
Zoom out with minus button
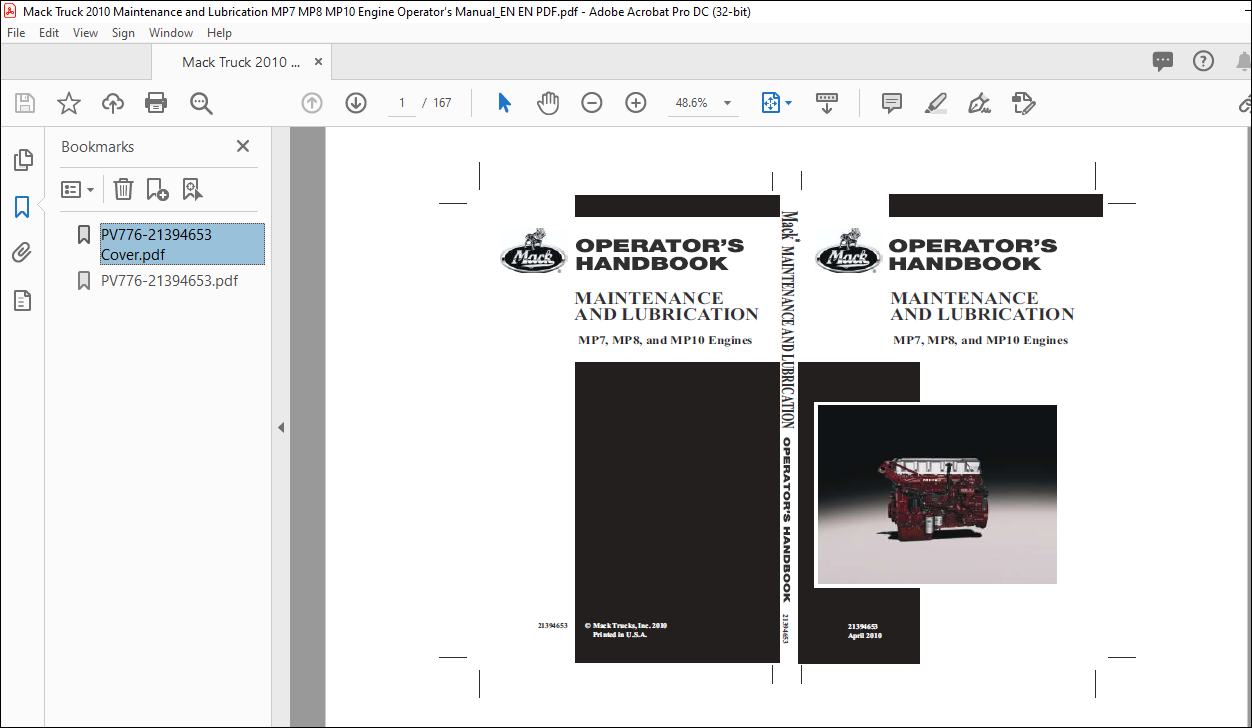(592, 103)
